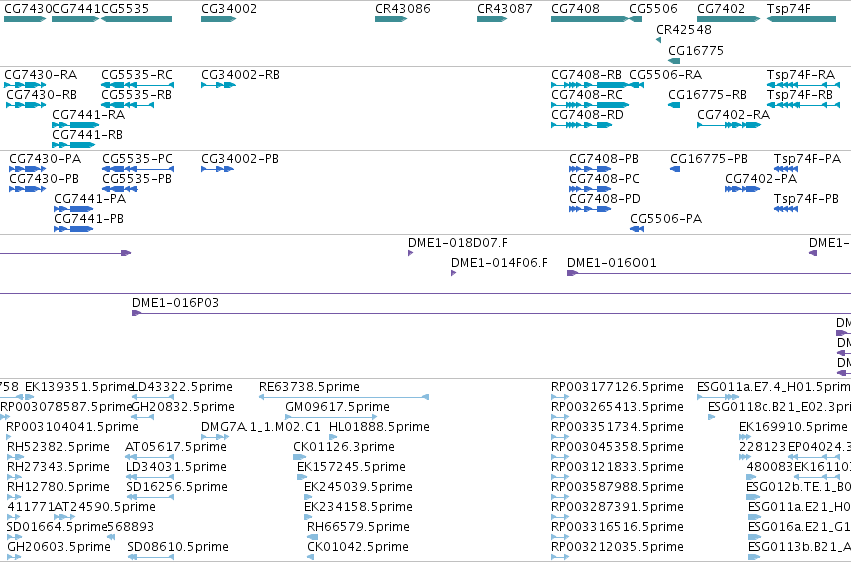Select EST LD43322.5prime
Image resolution: width=851 pixels, height=562 pixels.
(182, 387)
